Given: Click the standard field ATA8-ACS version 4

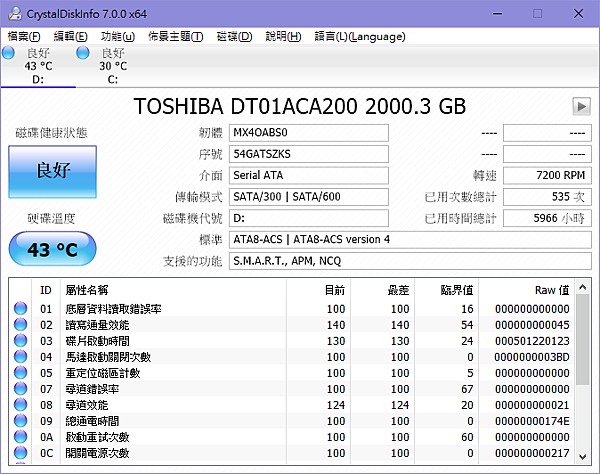Looking at the screenshot, I should pos(410,240).
